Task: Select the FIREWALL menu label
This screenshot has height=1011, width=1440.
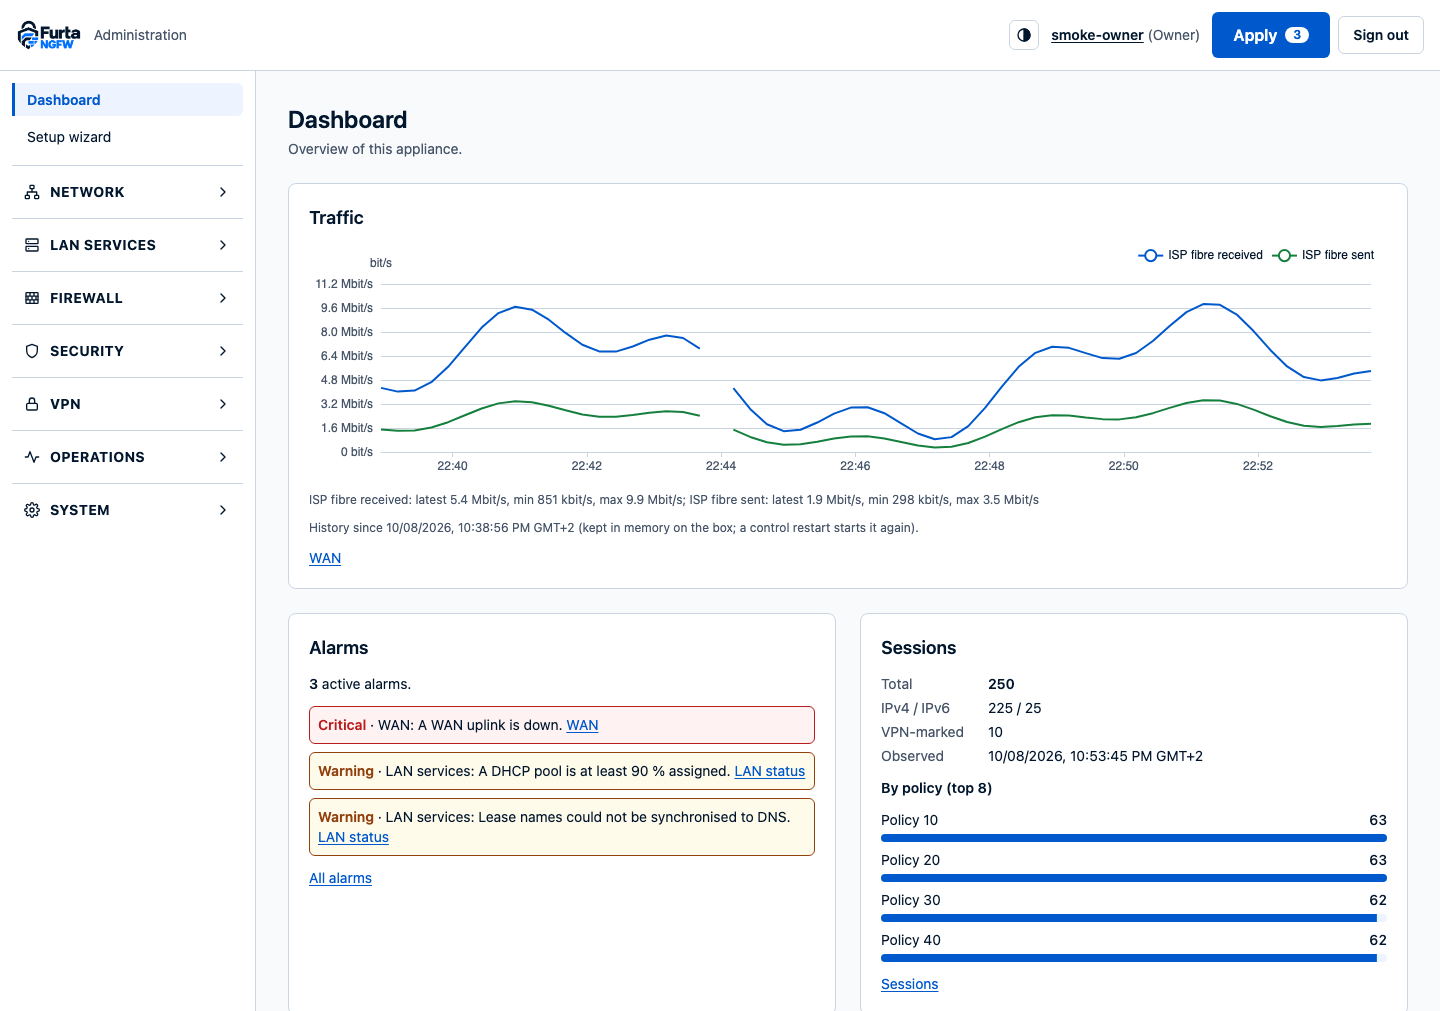Action: 86,298
